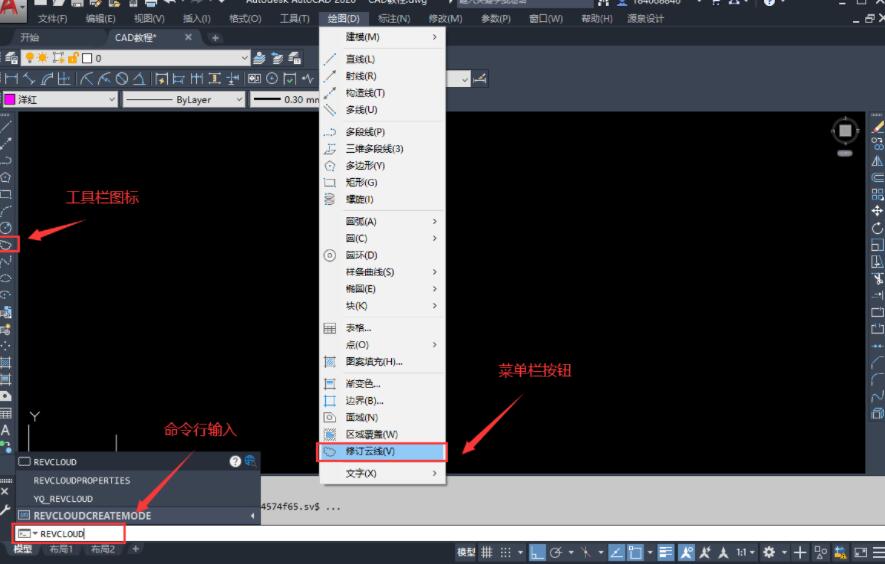Screen dimensions: 885x564
Task: Click the radius dimension toolbar icon
Action: tap(86, 79)
